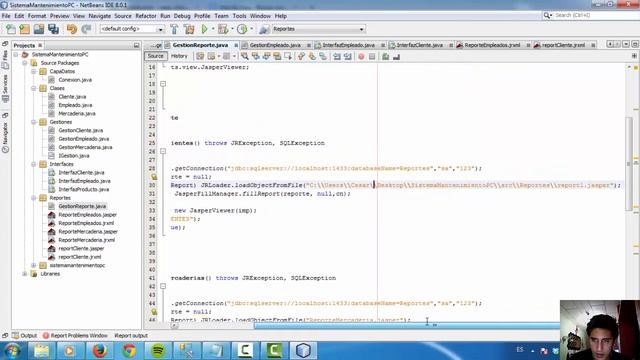Screen dimensions: 640x360
Task: Open the Run Project dropdown arrow
Action: tap(213, 29)
